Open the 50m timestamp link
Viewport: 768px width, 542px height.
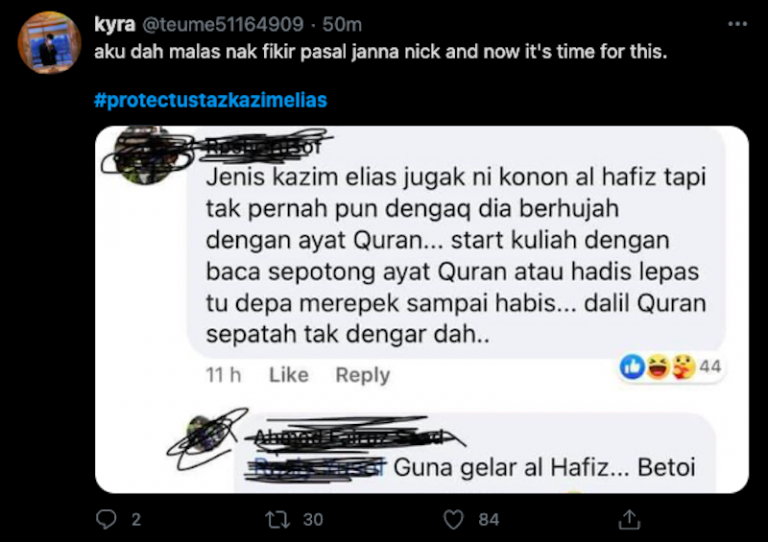click(x=342, y=24)
